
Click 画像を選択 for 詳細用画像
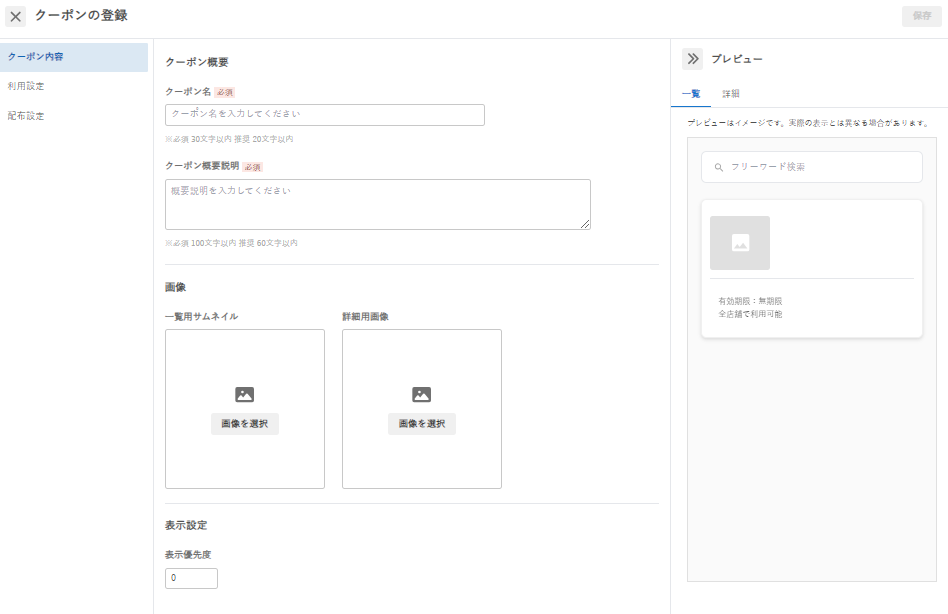422,424
